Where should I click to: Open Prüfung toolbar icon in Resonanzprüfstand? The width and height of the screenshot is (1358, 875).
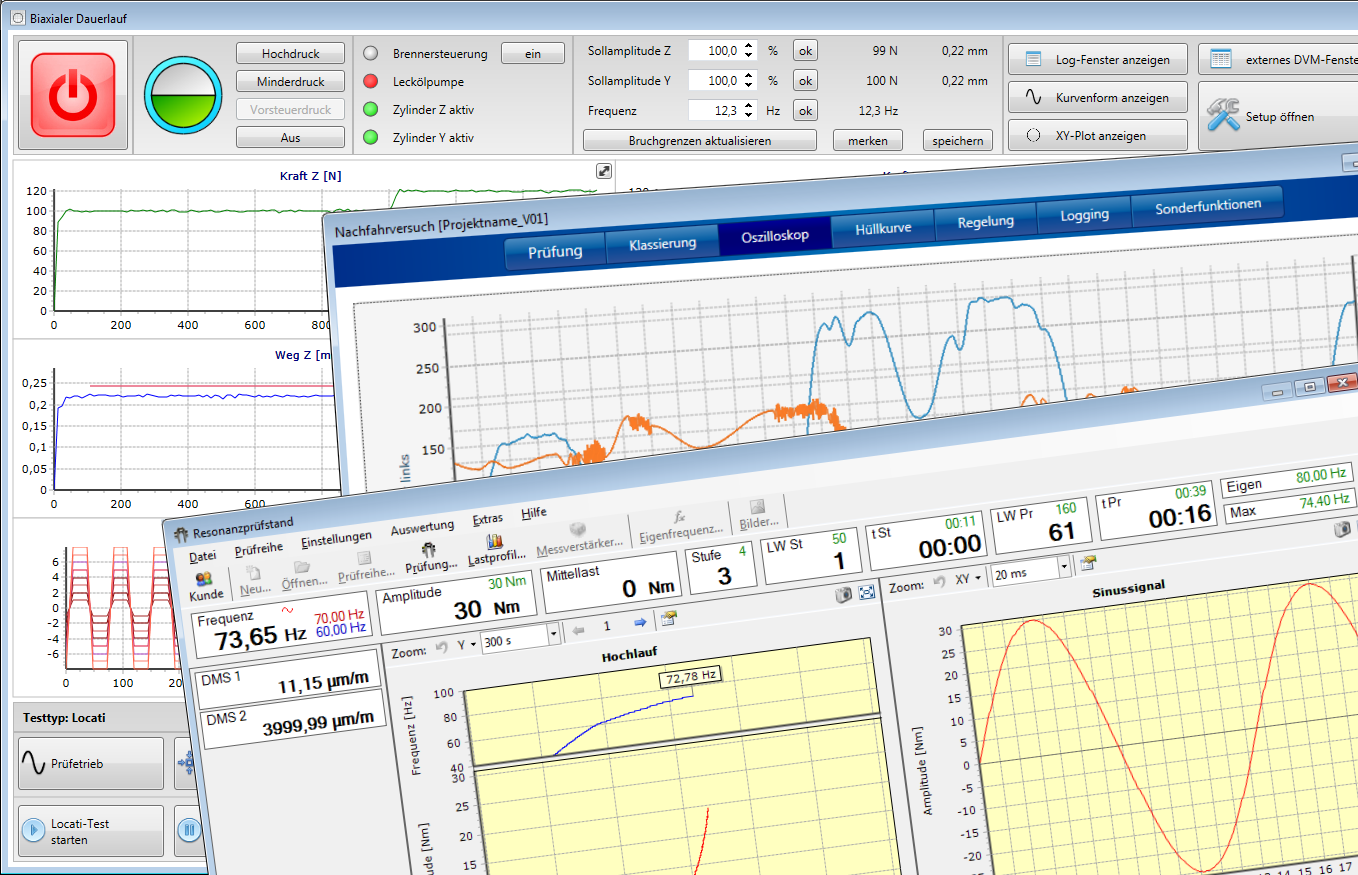pyautogui.click(x=428, y=550)
